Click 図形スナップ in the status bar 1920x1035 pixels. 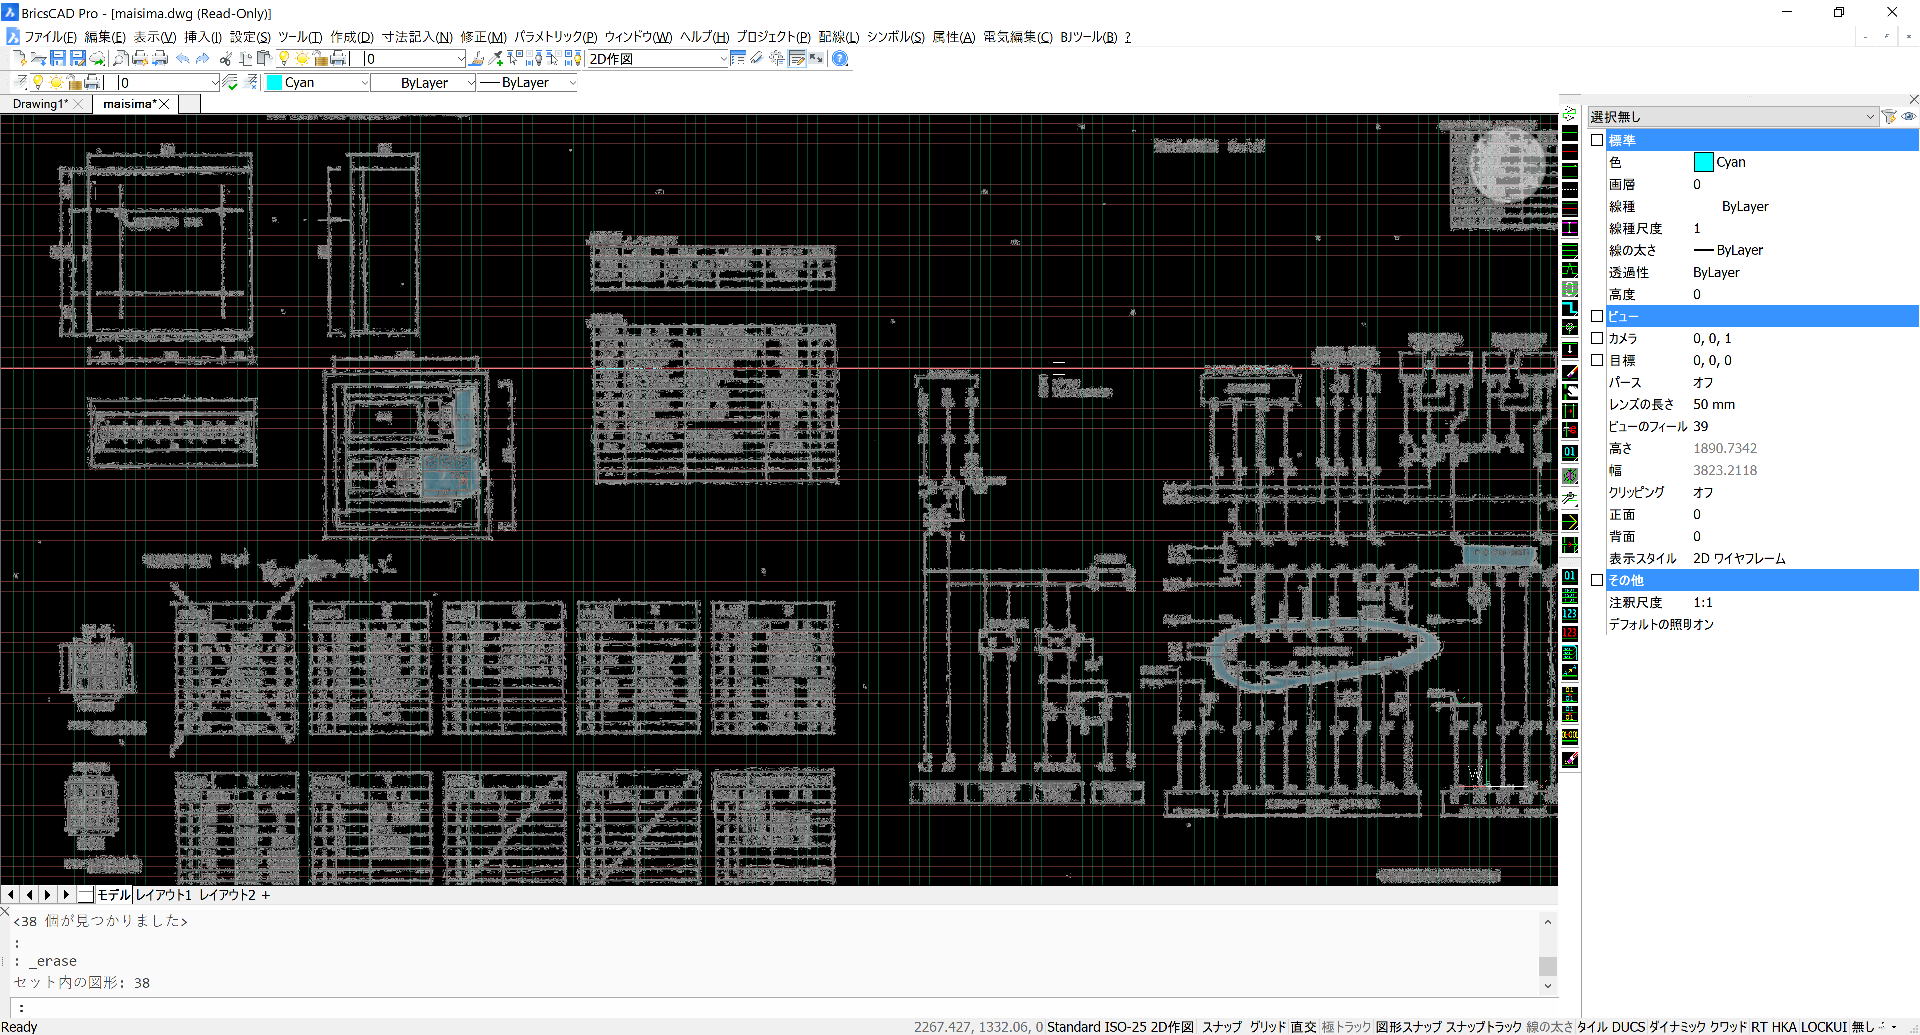tap(1408, 1027)
